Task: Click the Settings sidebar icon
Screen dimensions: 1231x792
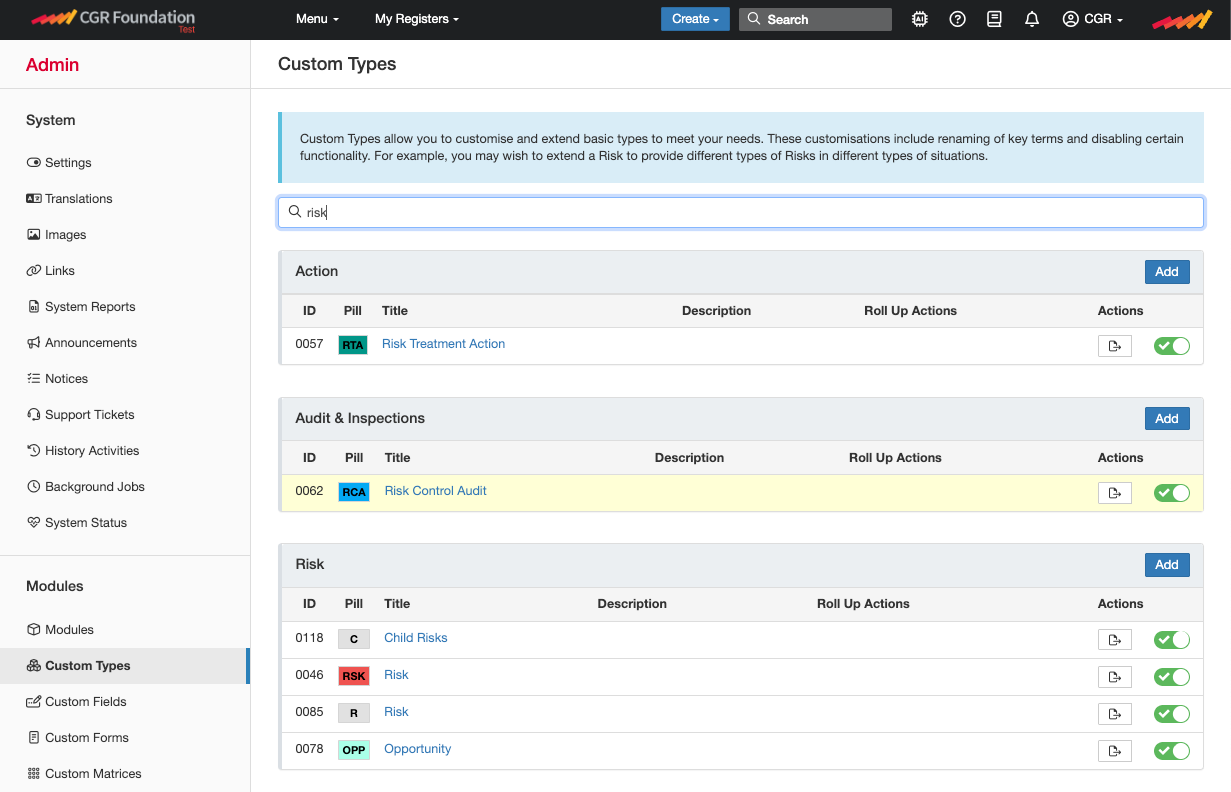Action: (34, 162)
